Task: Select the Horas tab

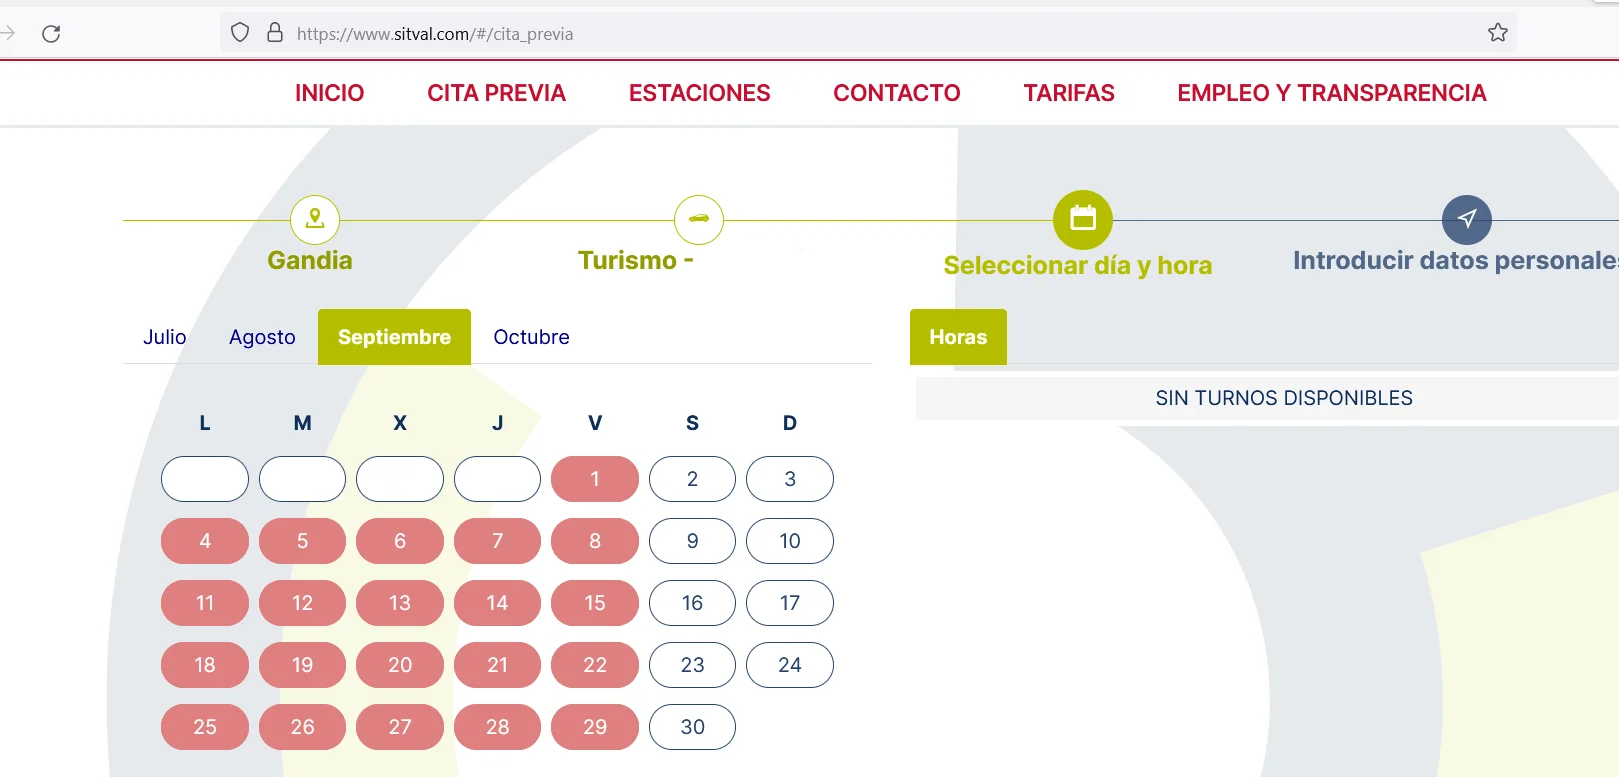Action: (958, 337)
